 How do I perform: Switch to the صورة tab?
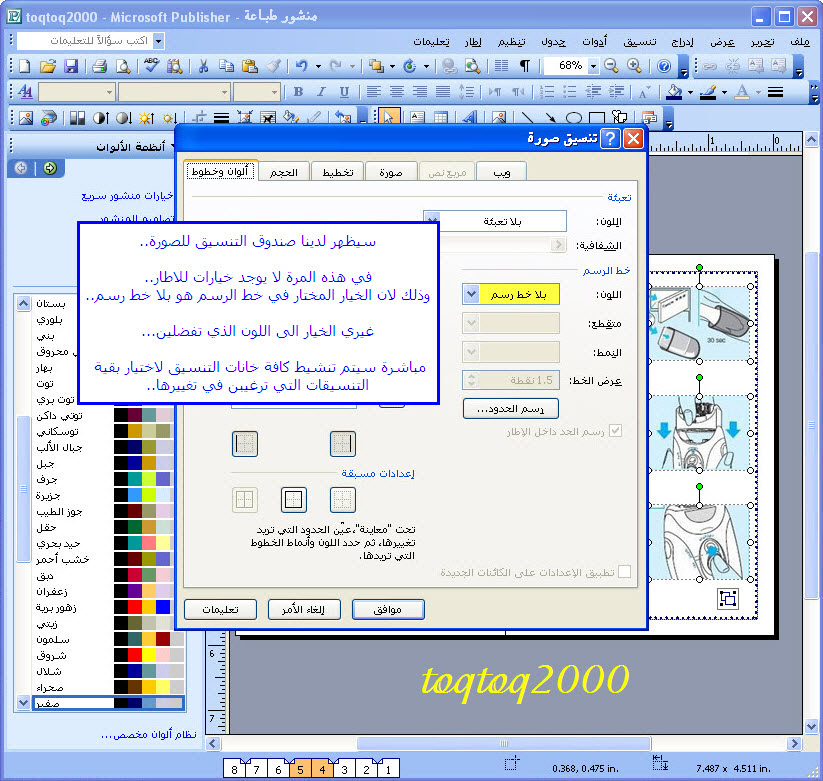pyautogui.click(x=391, y=172)
